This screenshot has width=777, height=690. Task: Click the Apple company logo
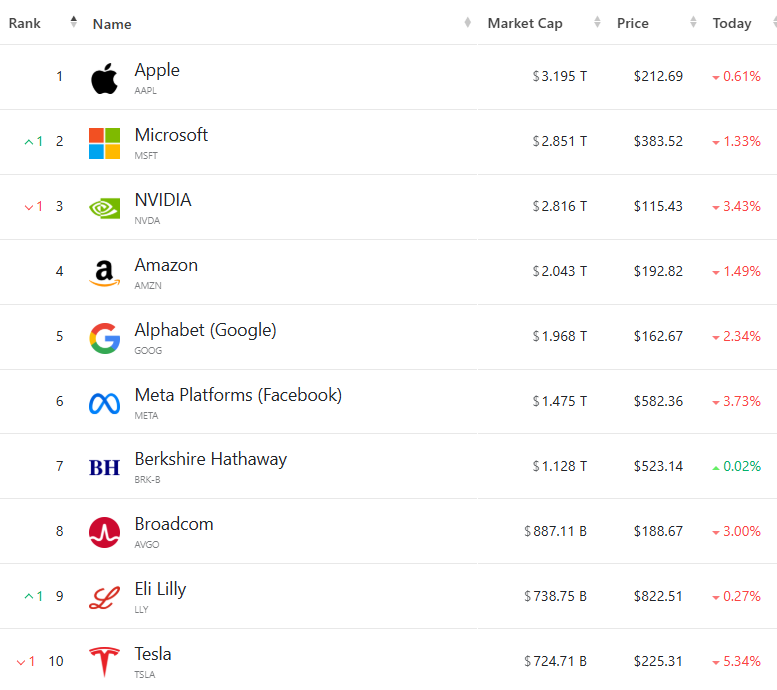[104, 78]
